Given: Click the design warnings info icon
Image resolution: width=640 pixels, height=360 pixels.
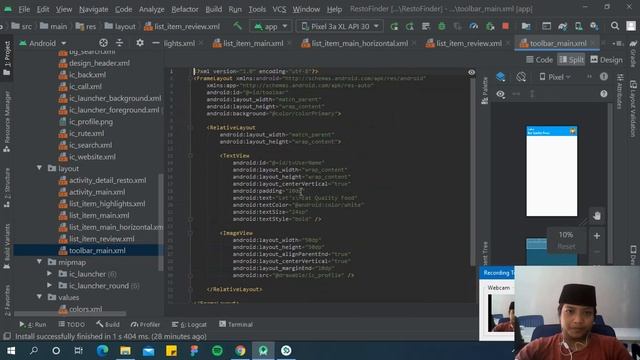Looking at the screenshot, I should (604, 77).
